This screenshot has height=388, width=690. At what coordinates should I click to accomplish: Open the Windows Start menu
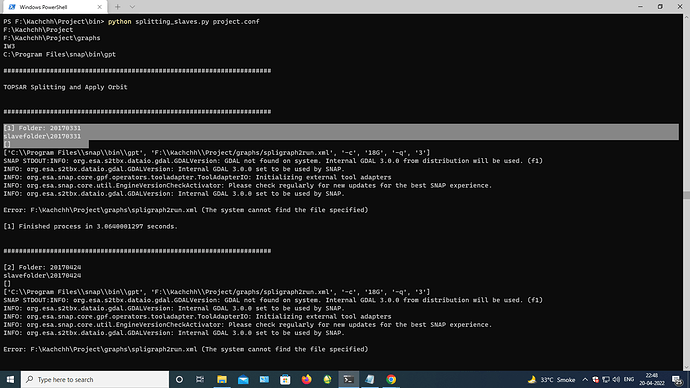pos(10,379)
